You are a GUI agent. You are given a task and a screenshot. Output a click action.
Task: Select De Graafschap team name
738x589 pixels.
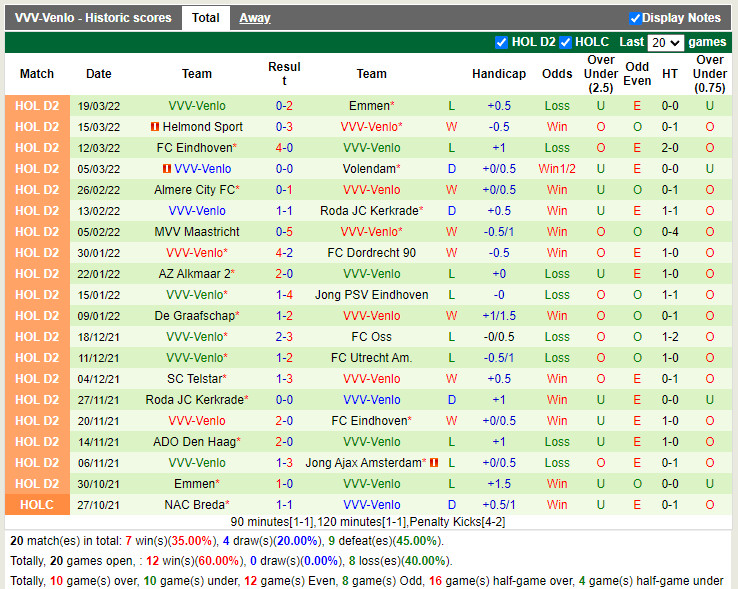(x=194, y=315)
